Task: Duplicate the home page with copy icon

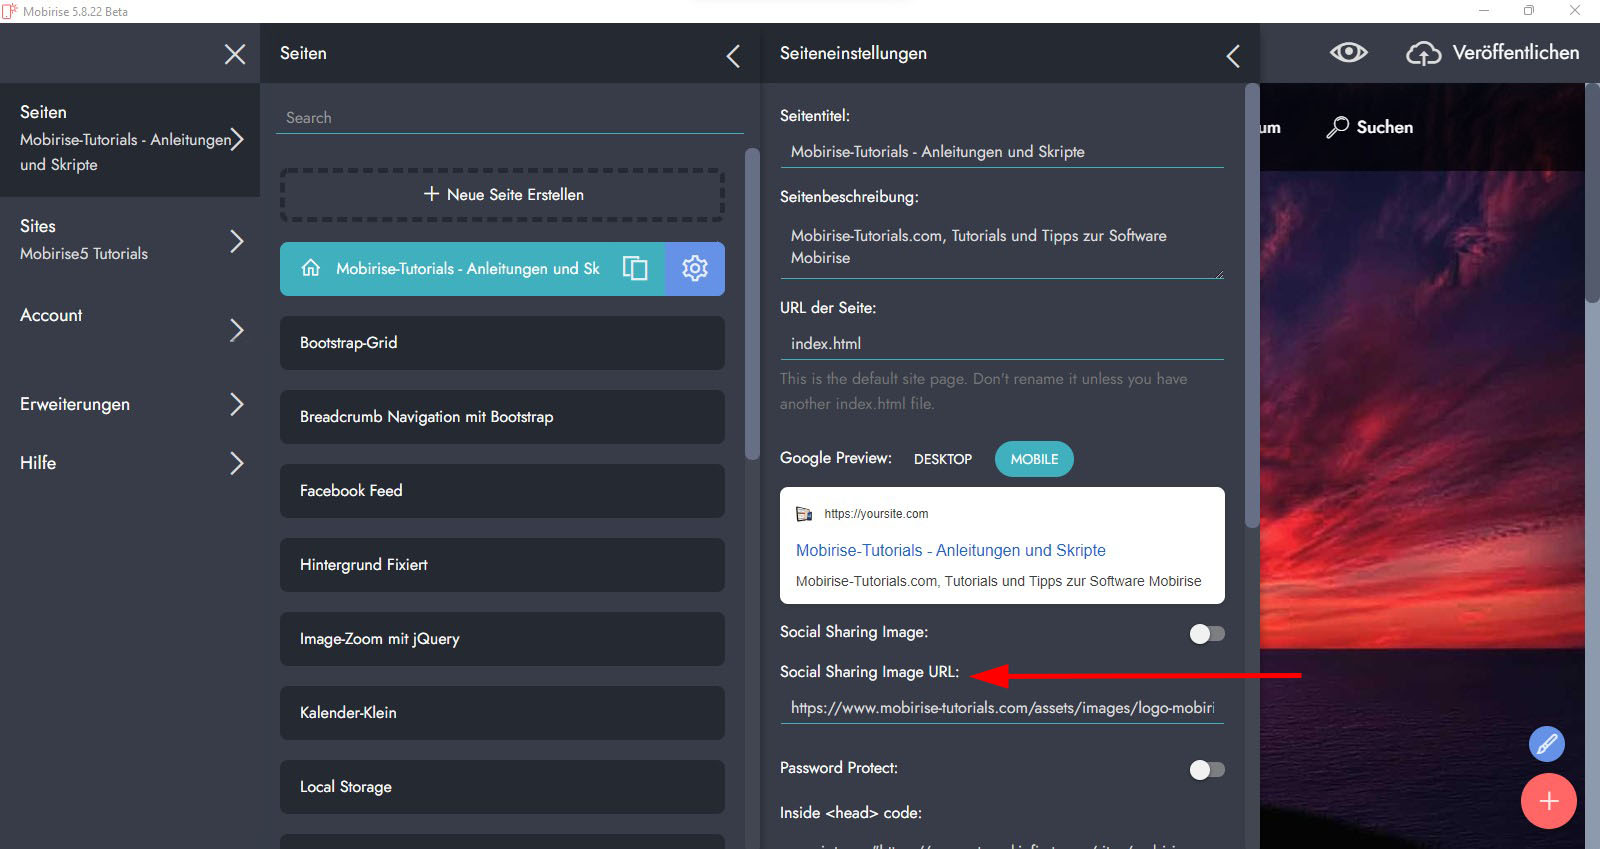Action: [x=635, y=268]
